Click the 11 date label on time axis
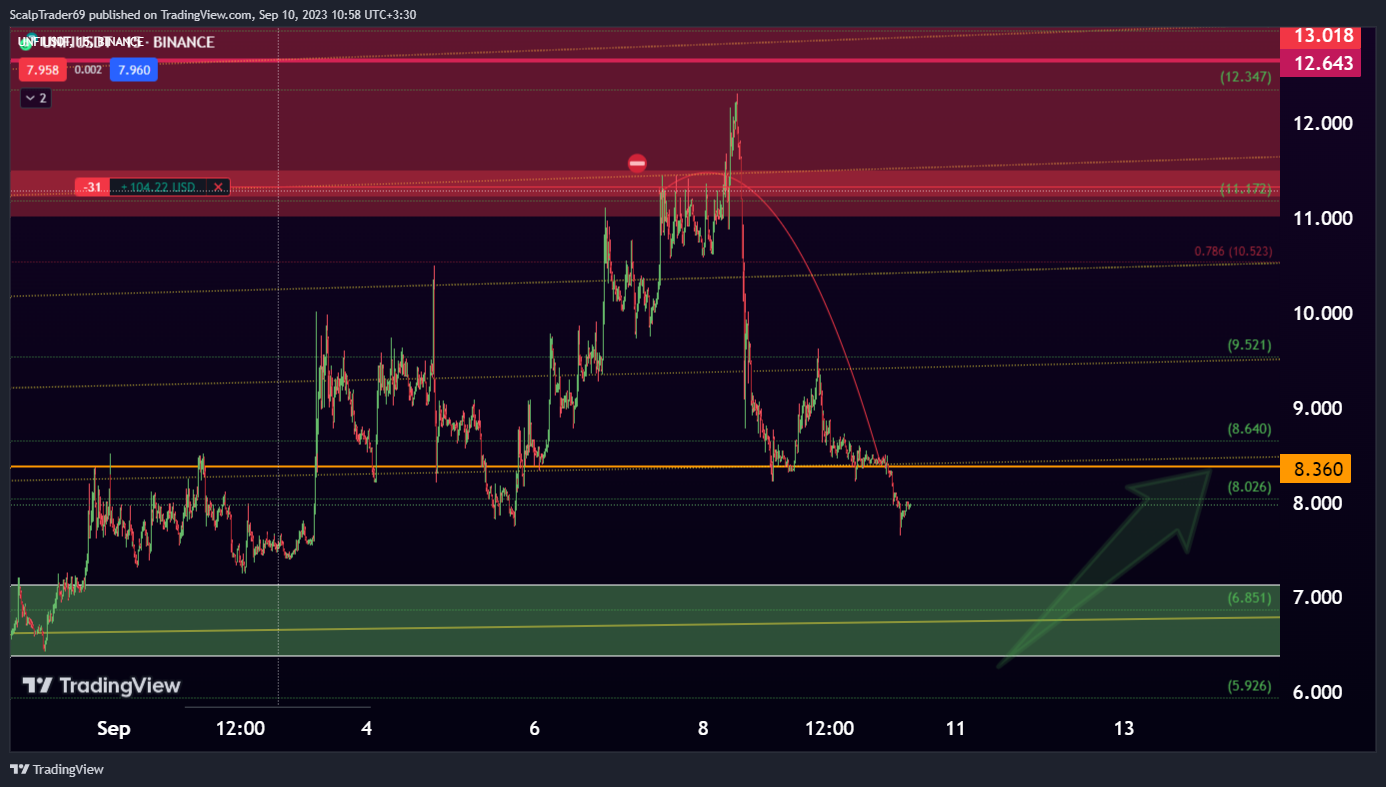This screenshot has width=1386, height=787. coord(955,729)
